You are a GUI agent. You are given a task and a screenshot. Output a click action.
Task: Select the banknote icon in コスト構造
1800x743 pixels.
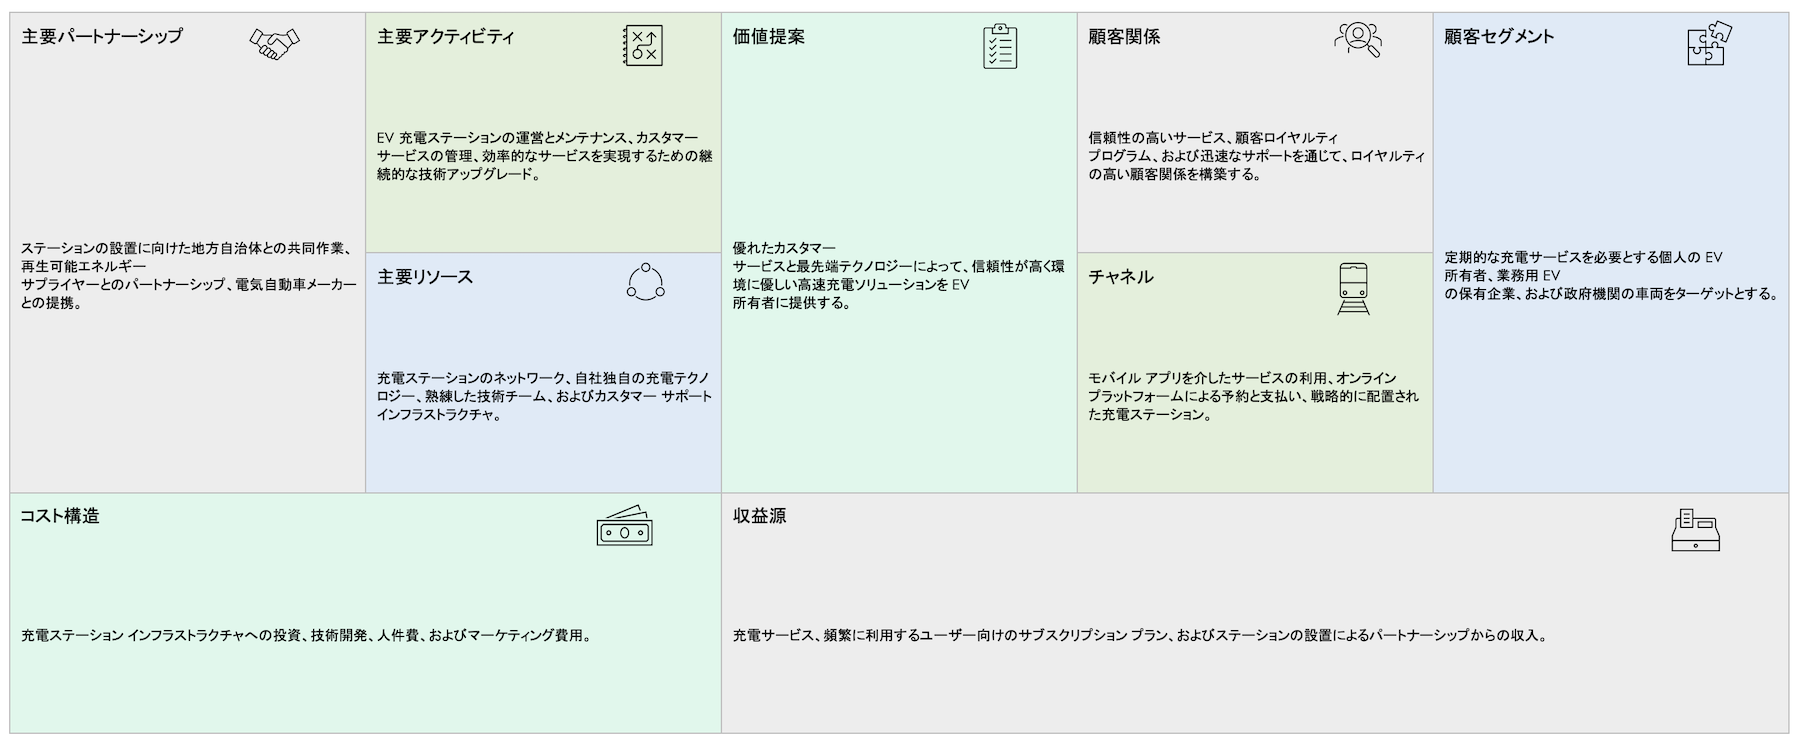[625, 525]
